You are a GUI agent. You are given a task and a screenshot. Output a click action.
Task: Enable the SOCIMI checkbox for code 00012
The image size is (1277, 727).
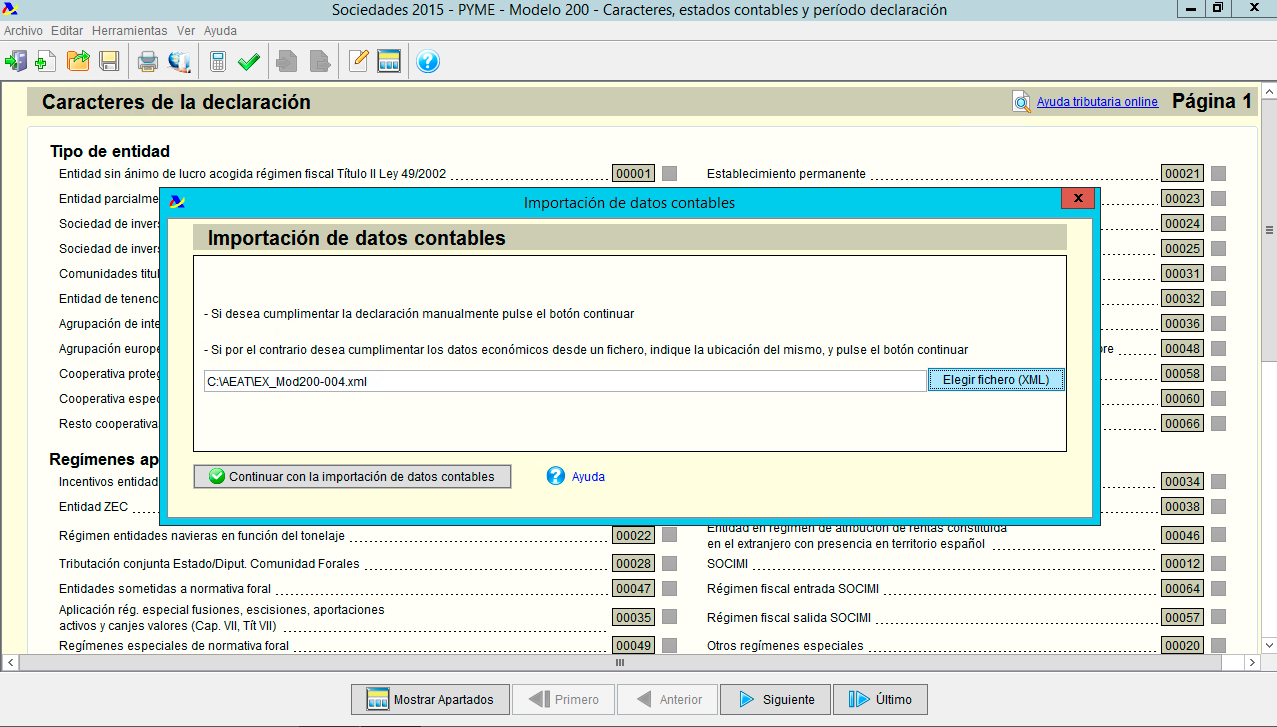1218,564
